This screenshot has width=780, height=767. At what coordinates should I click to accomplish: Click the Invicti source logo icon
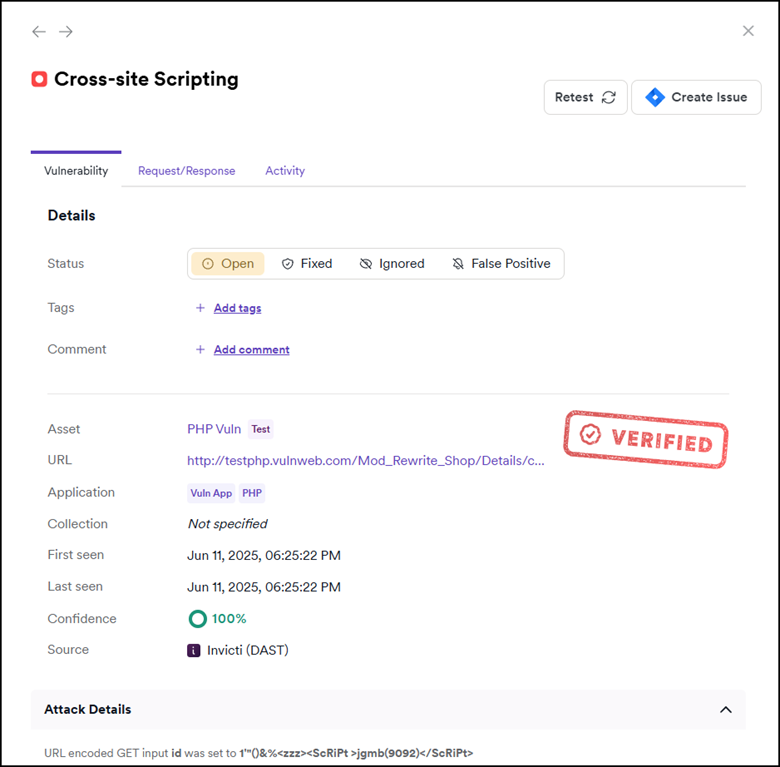pos(194,650)
